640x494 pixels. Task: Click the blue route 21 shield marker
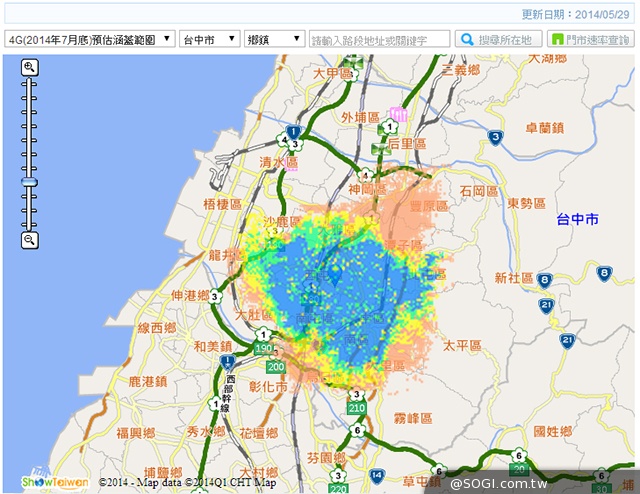546,304
